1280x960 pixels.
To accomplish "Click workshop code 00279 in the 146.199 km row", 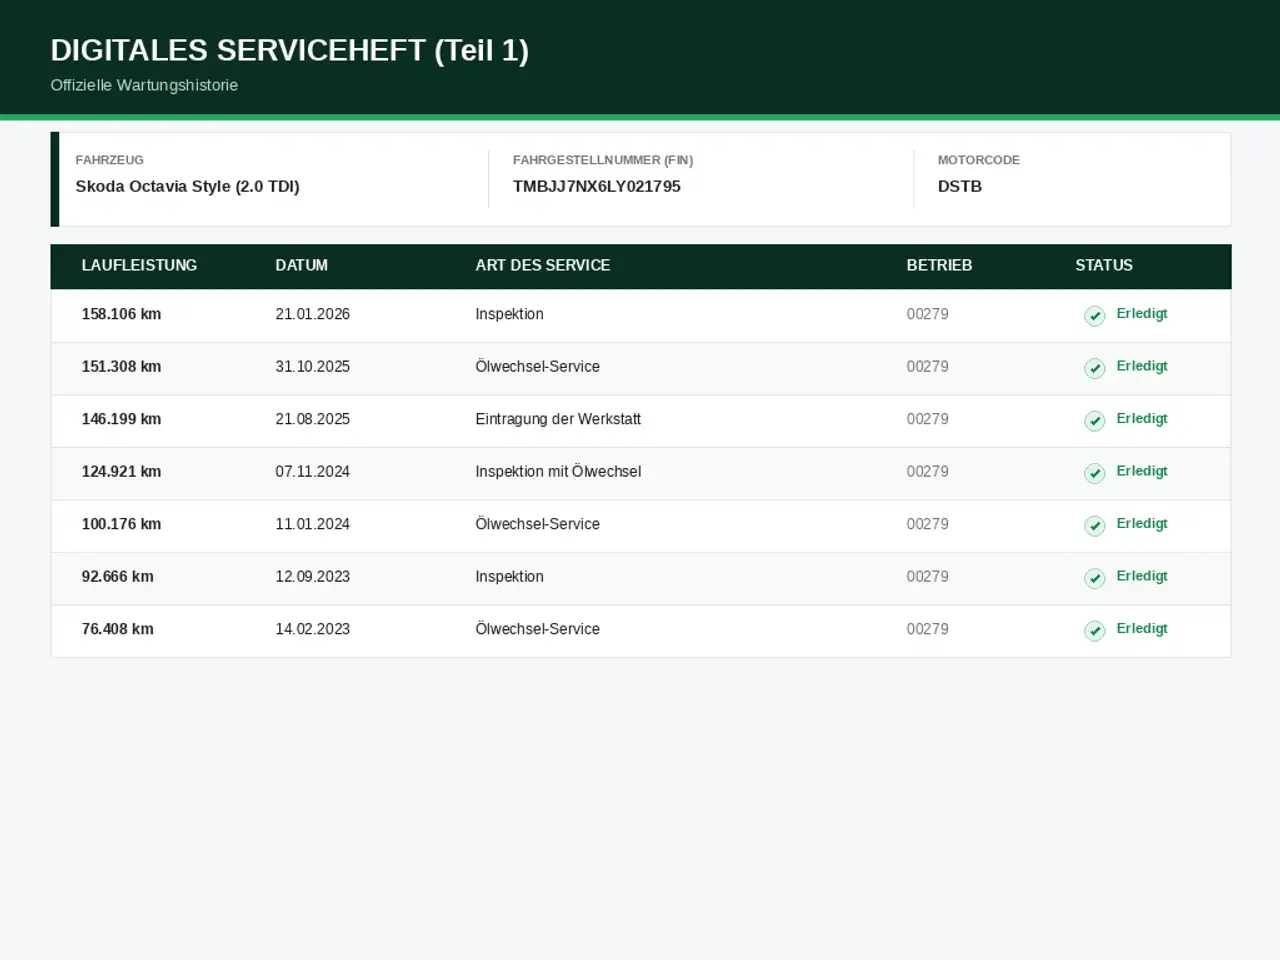I will [x=928, y=419].
